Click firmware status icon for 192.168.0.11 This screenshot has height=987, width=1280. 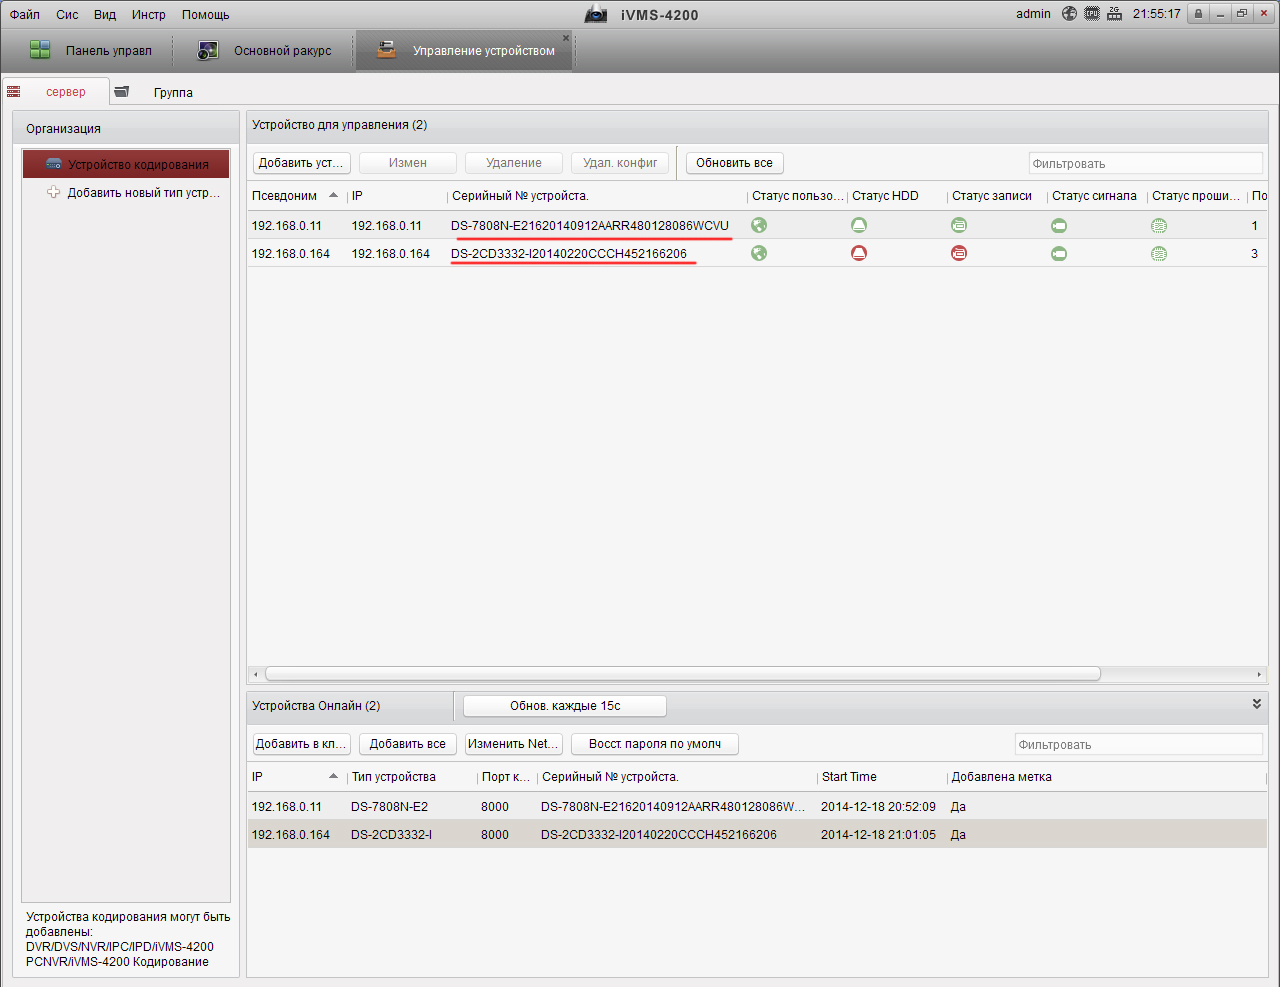pos(1159,226)
